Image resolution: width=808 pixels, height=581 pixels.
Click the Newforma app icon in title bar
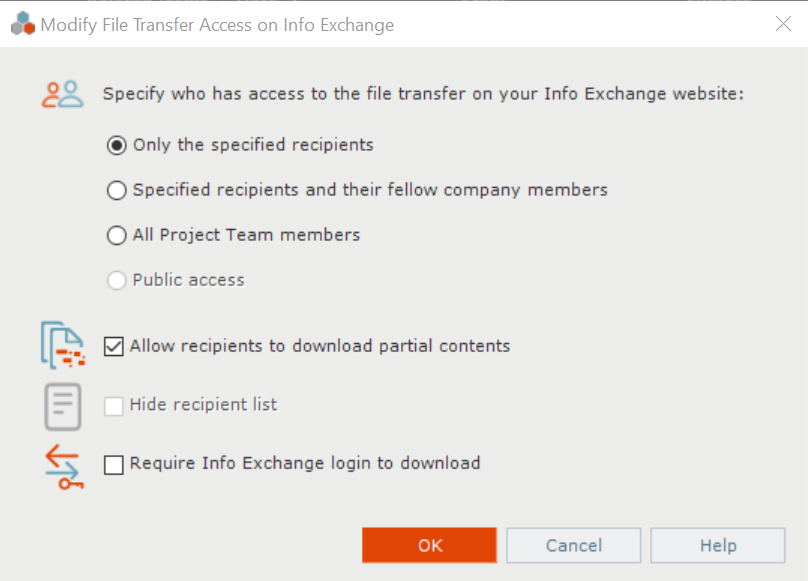[23, 24]
